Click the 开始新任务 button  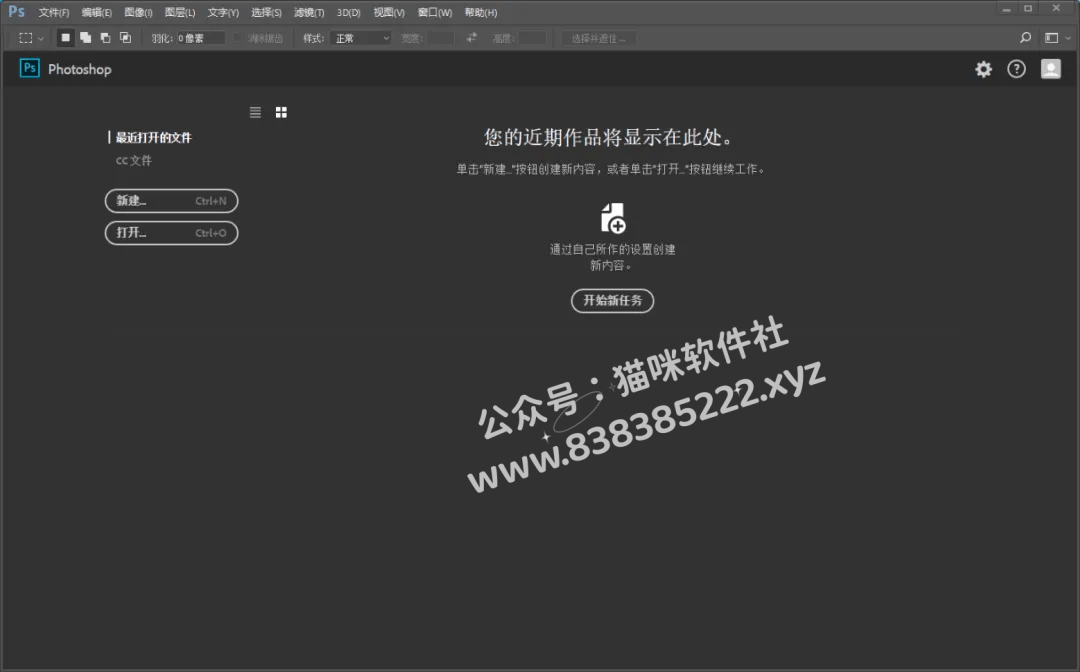tap(612, 300)
